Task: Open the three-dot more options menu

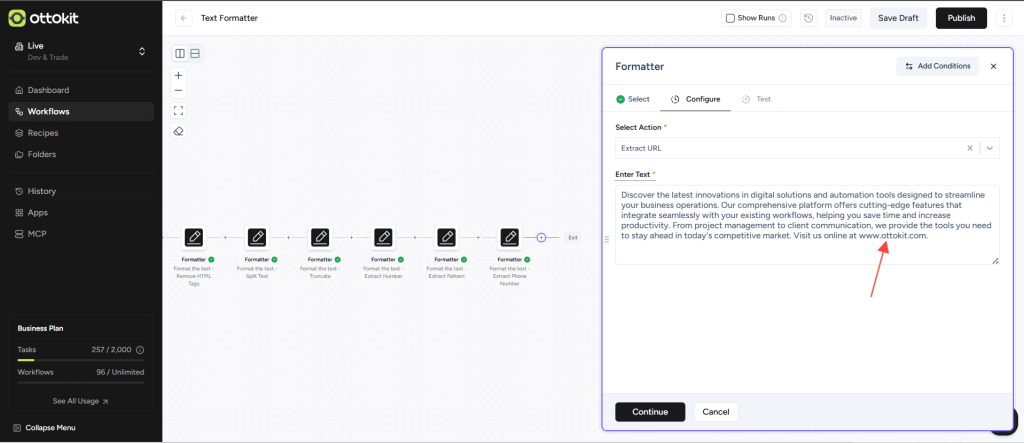Action: click(x=1003, y=18)
